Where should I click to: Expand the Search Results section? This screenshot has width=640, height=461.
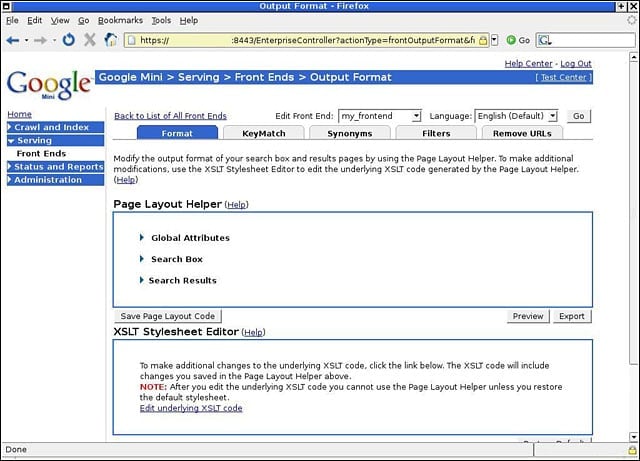[x=142, y=280]
